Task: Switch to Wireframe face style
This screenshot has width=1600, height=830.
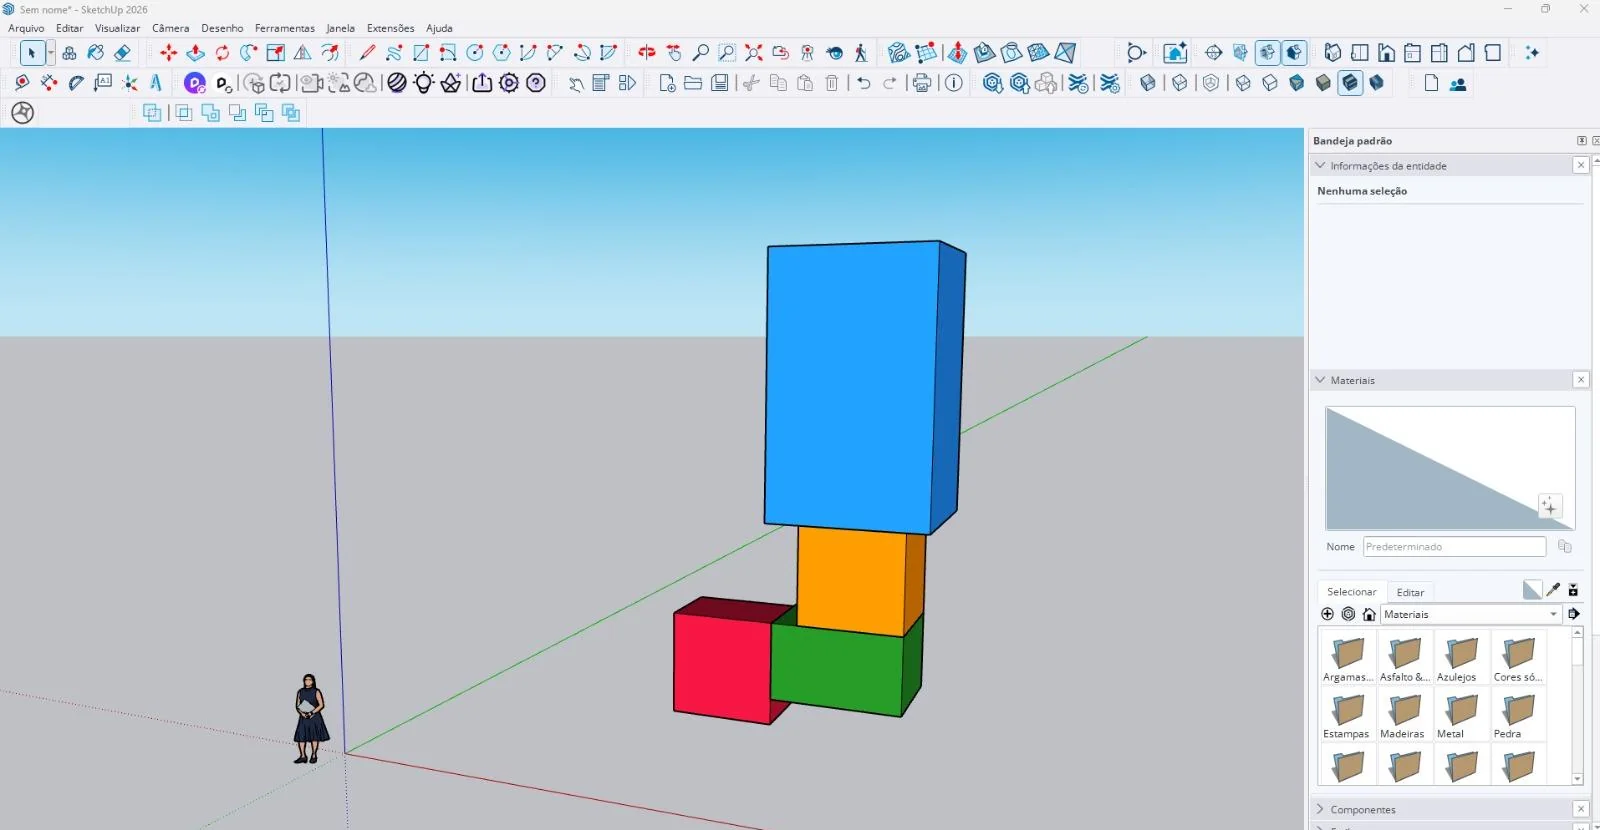Action: (x=1243, y=83)
